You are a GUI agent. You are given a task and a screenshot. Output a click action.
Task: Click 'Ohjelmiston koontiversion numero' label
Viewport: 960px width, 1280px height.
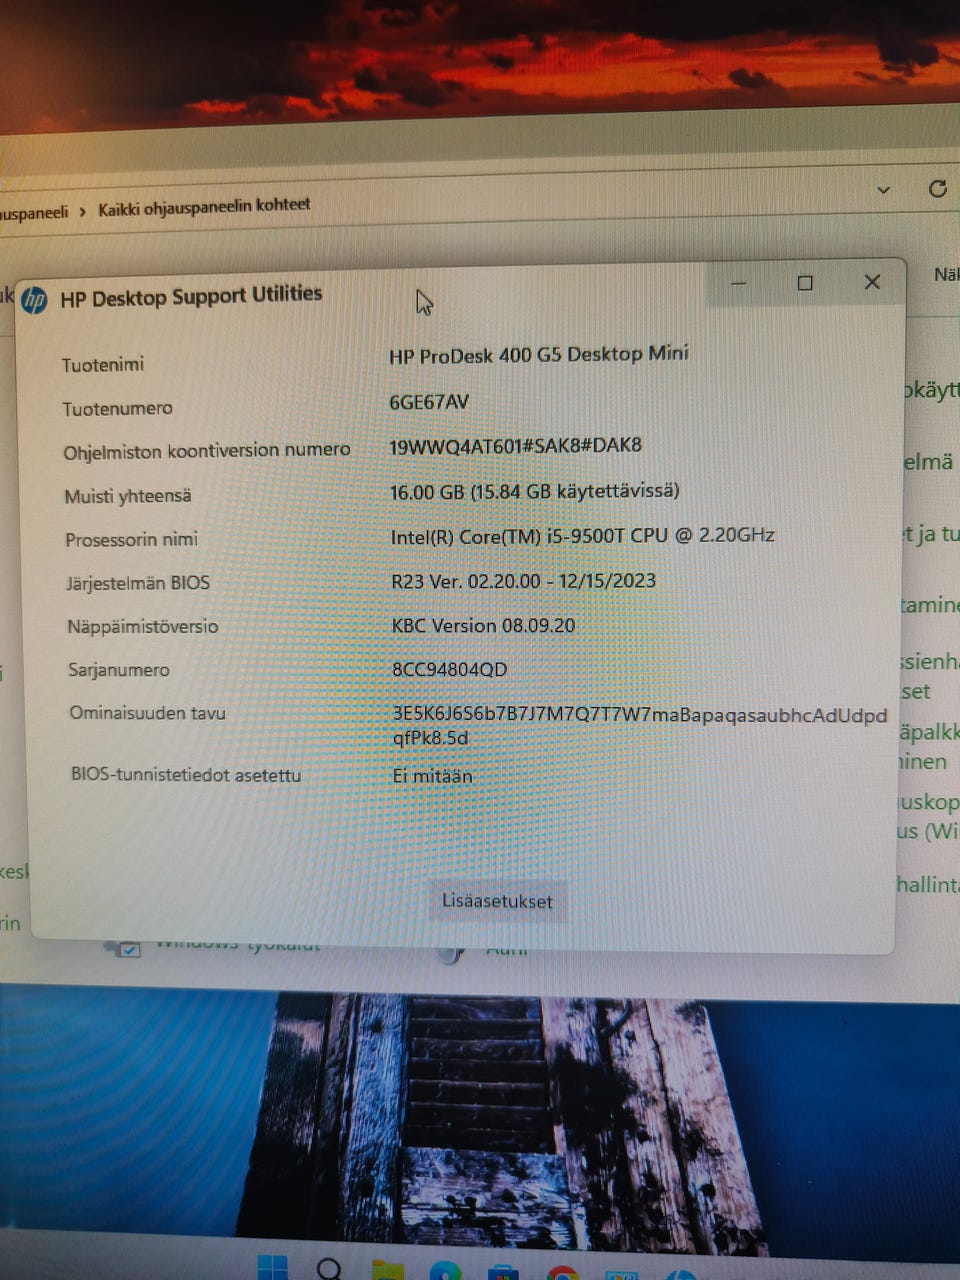click(x=207, y=451)
